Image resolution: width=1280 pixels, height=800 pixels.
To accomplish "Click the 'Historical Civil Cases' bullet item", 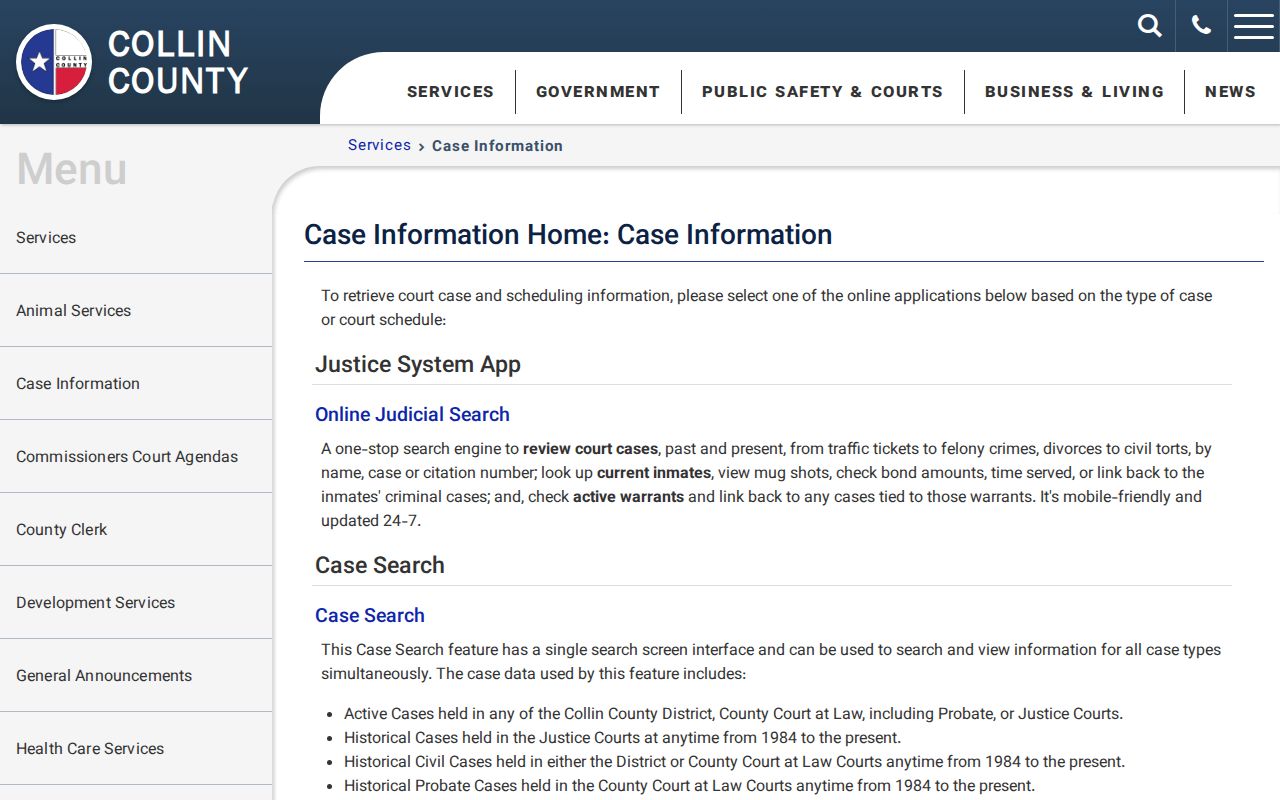I will pyautogui.click(x=734, y=762).
